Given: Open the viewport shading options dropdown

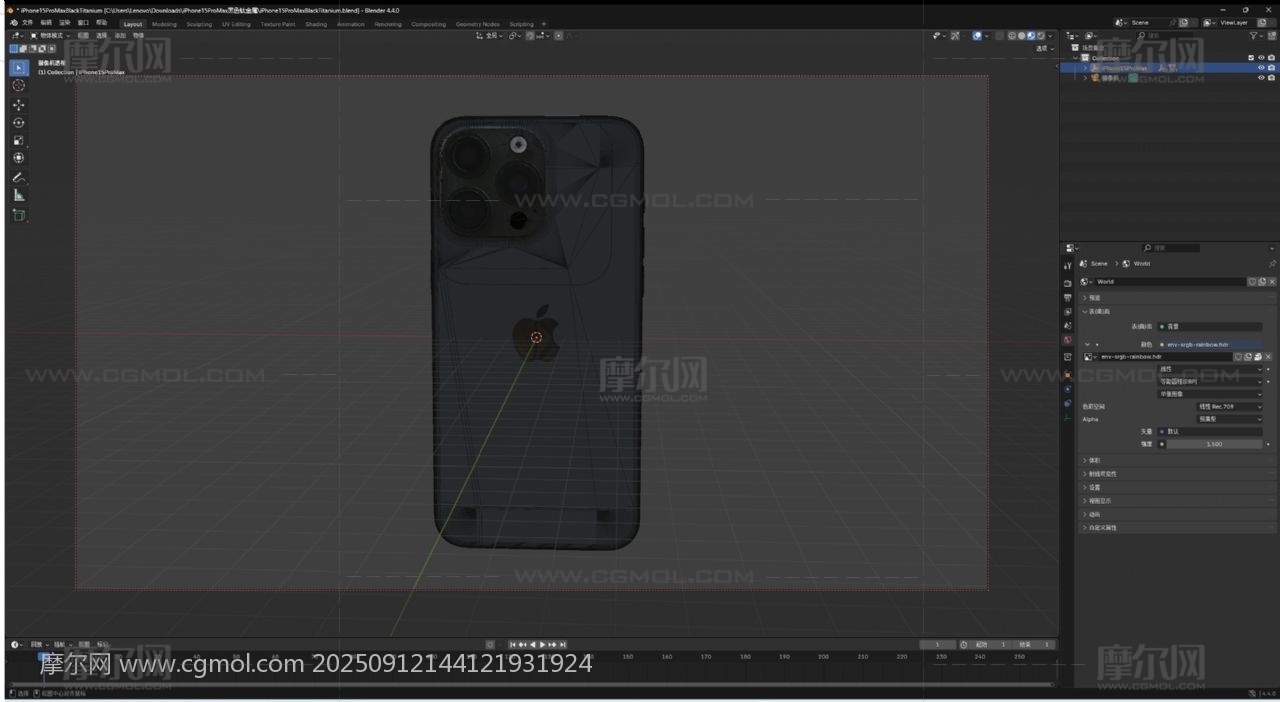Looking at the screenshot, I should pyautogui.click(x=1050, y=36).
